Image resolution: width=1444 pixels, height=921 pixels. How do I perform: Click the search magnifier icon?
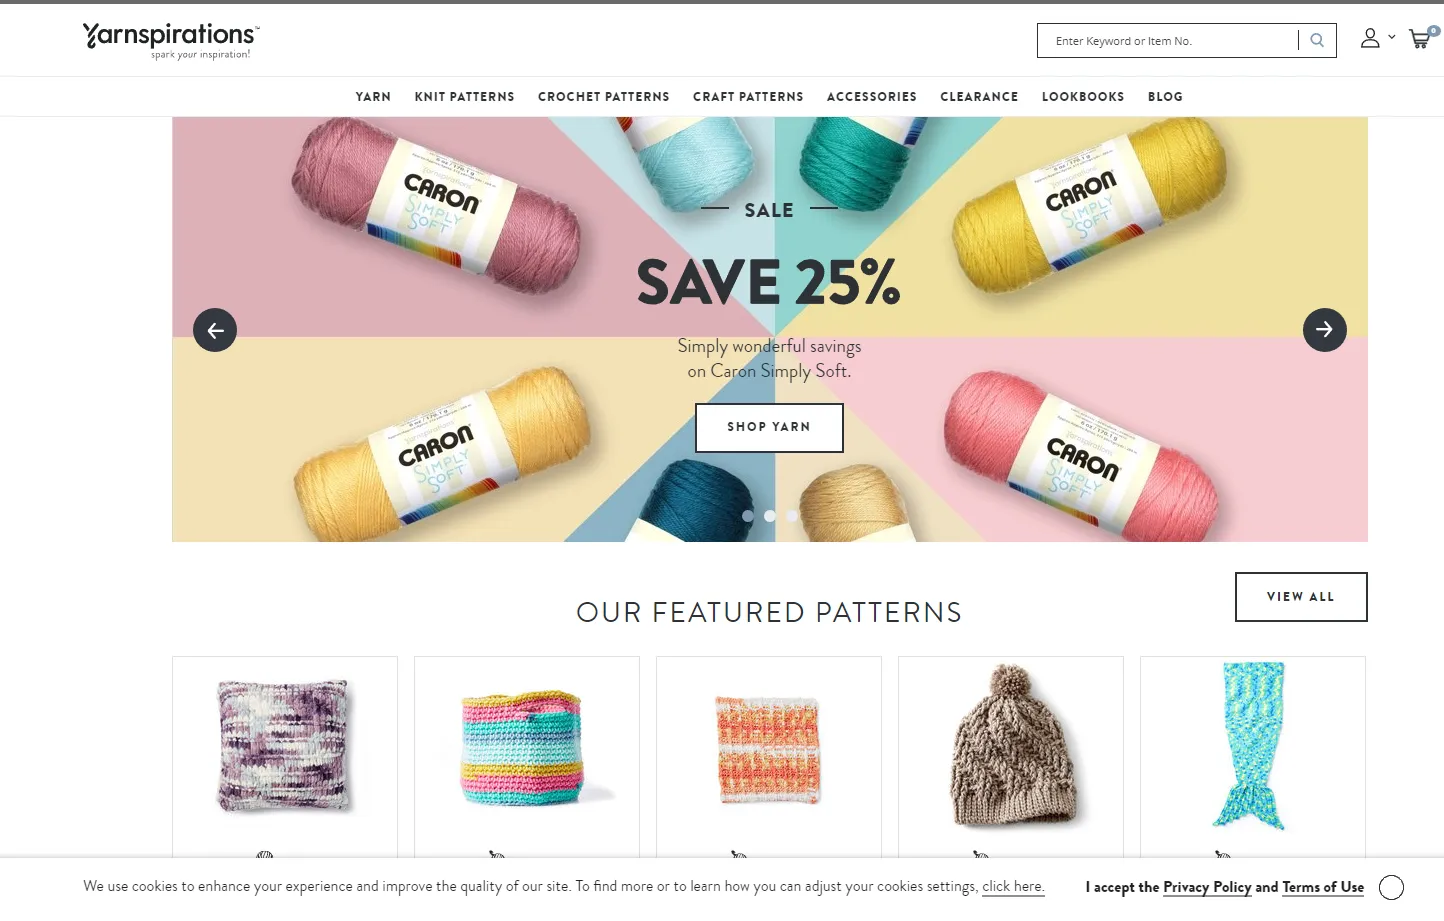(1317, 41)
